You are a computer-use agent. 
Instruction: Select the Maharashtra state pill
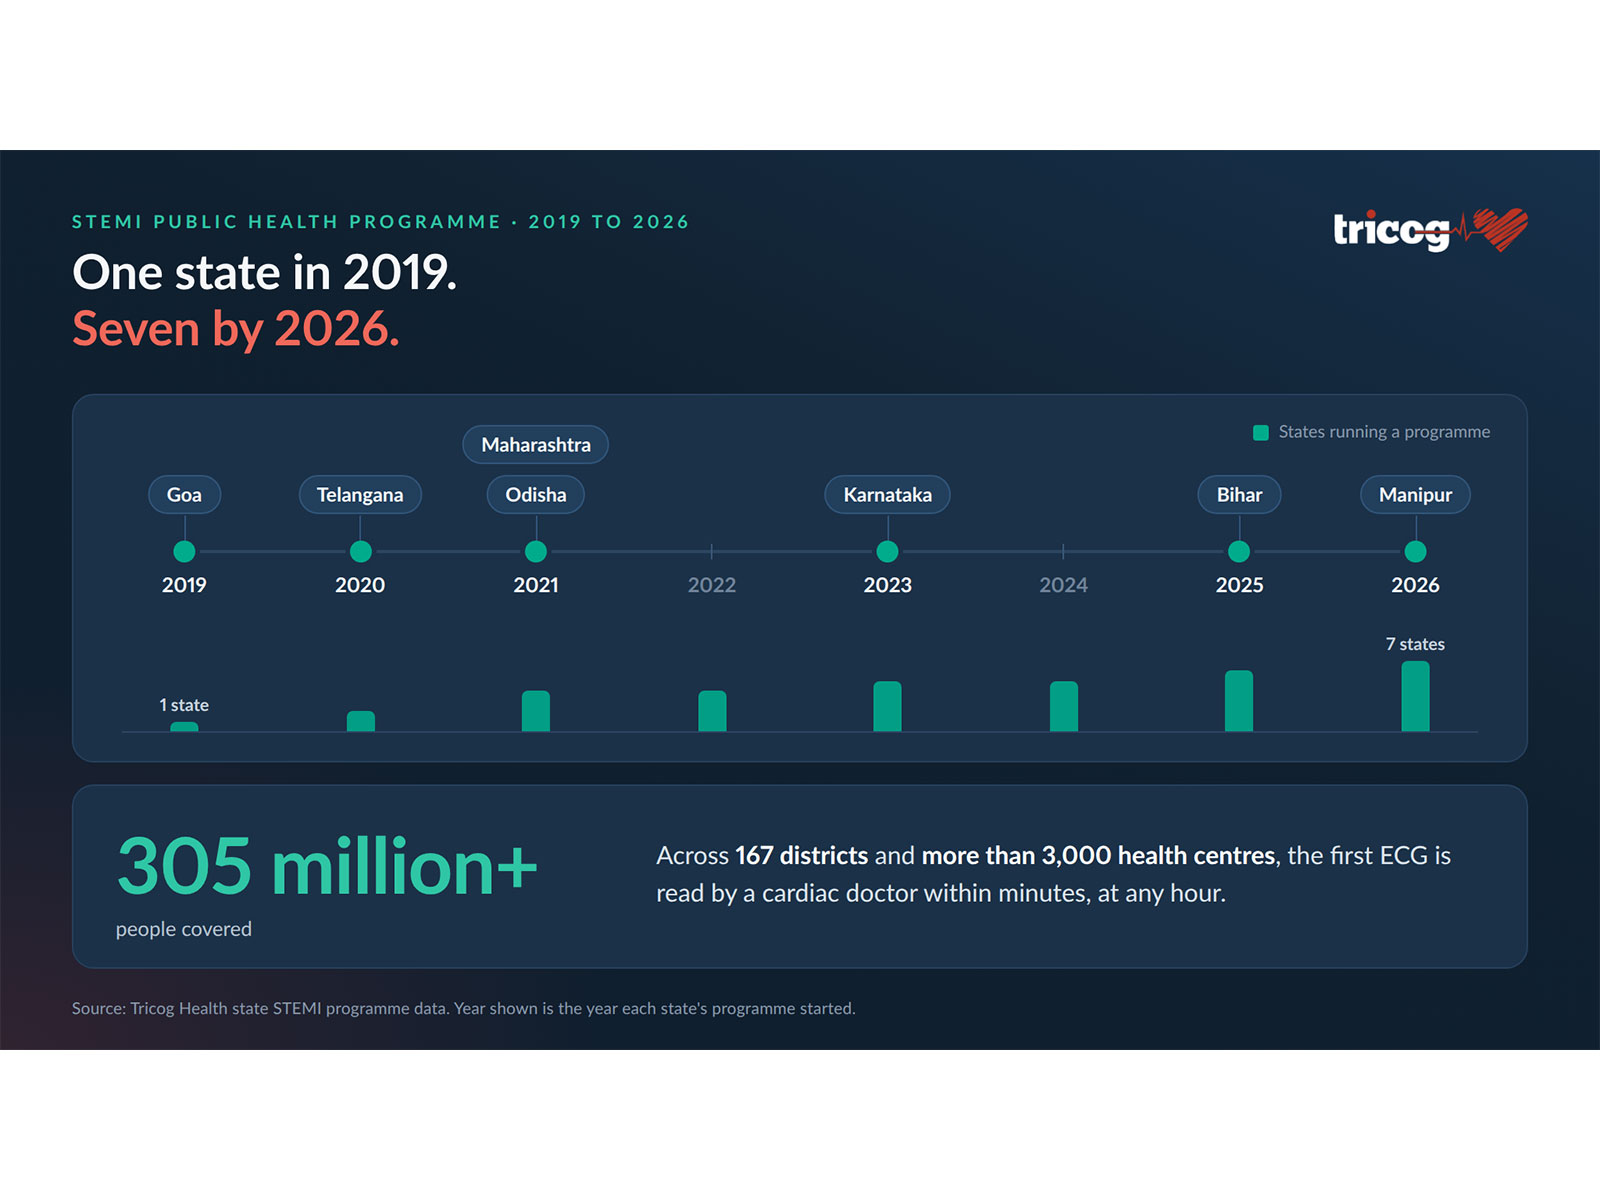(536, 444)
